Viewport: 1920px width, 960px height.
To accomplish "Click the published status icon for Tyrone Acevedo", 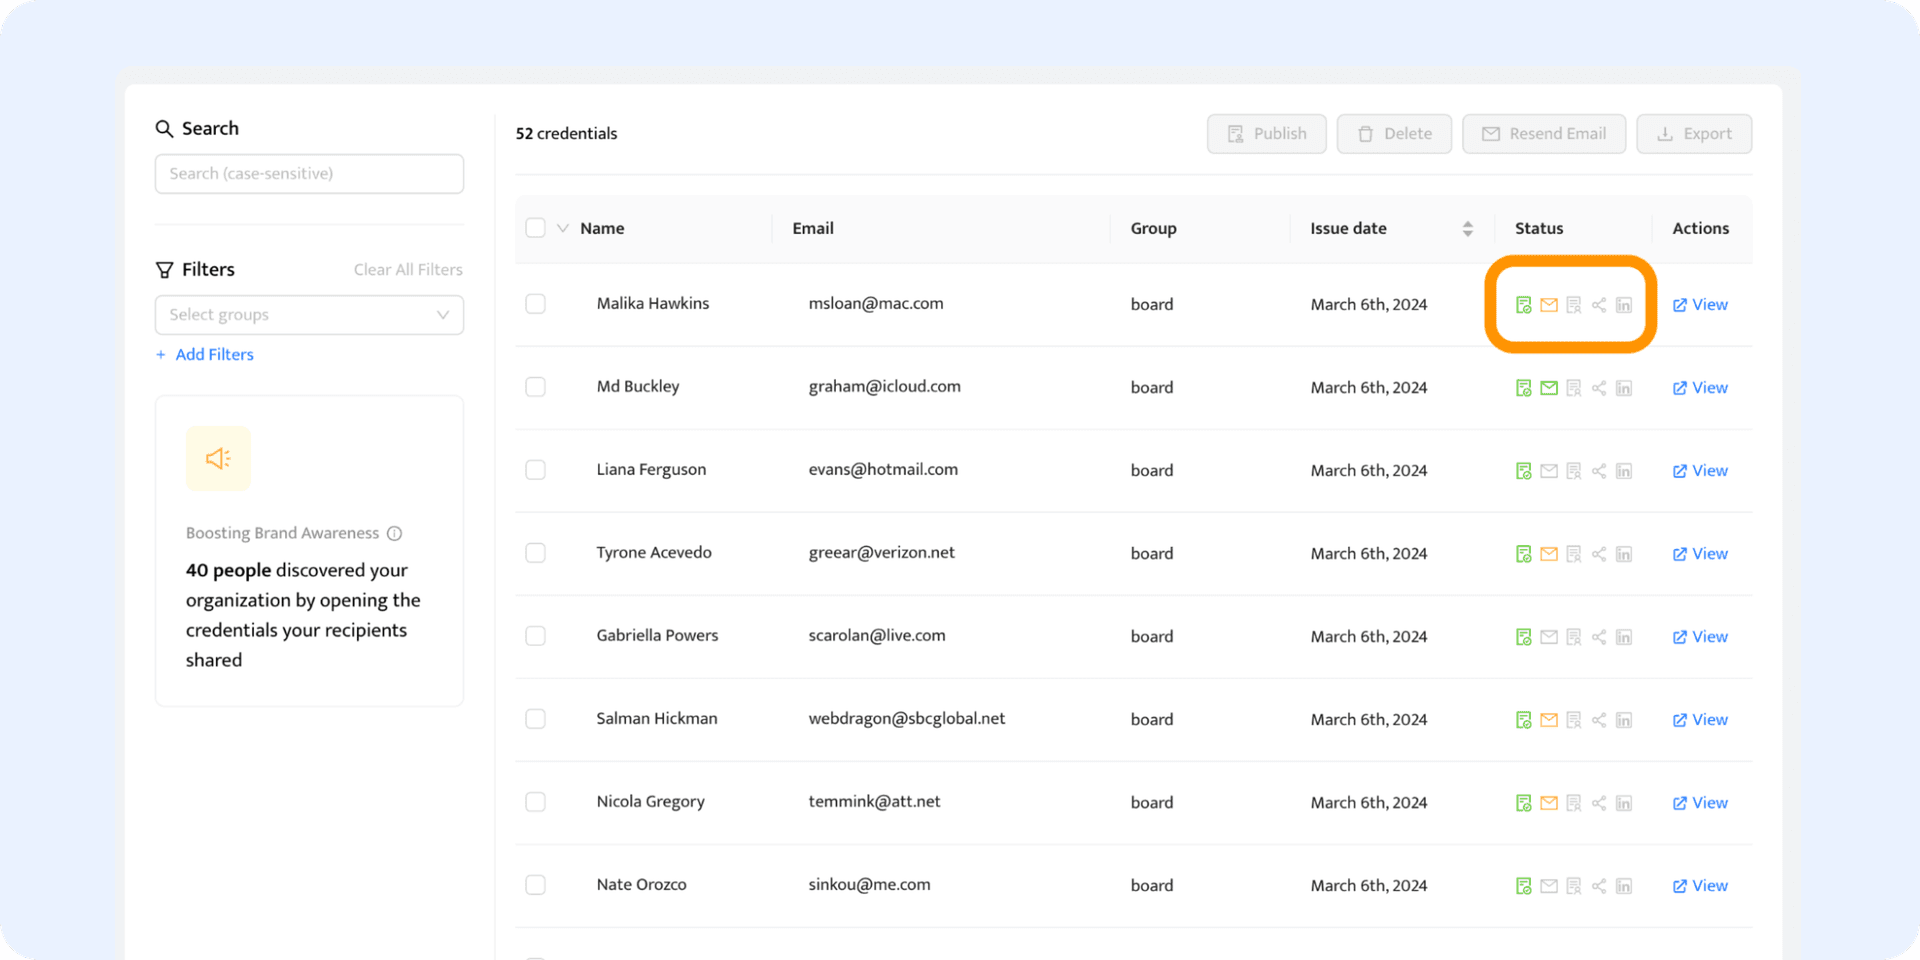I will (x=1523, y=554).
